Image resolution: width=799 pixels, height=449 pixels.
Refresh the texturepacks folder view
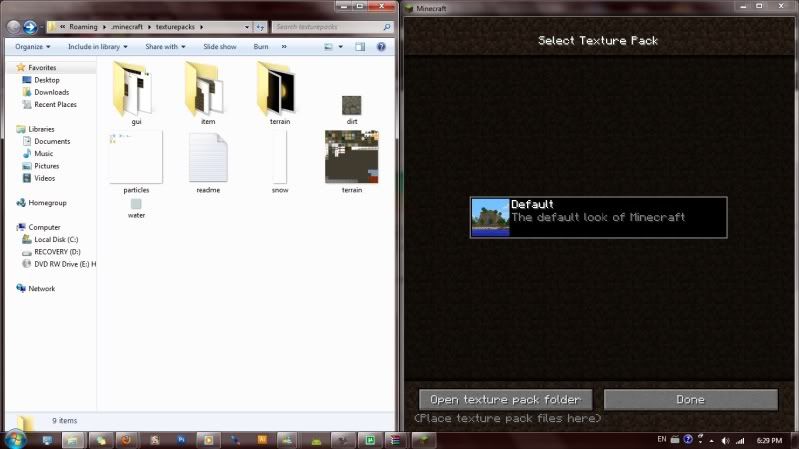tap(260, 27)
